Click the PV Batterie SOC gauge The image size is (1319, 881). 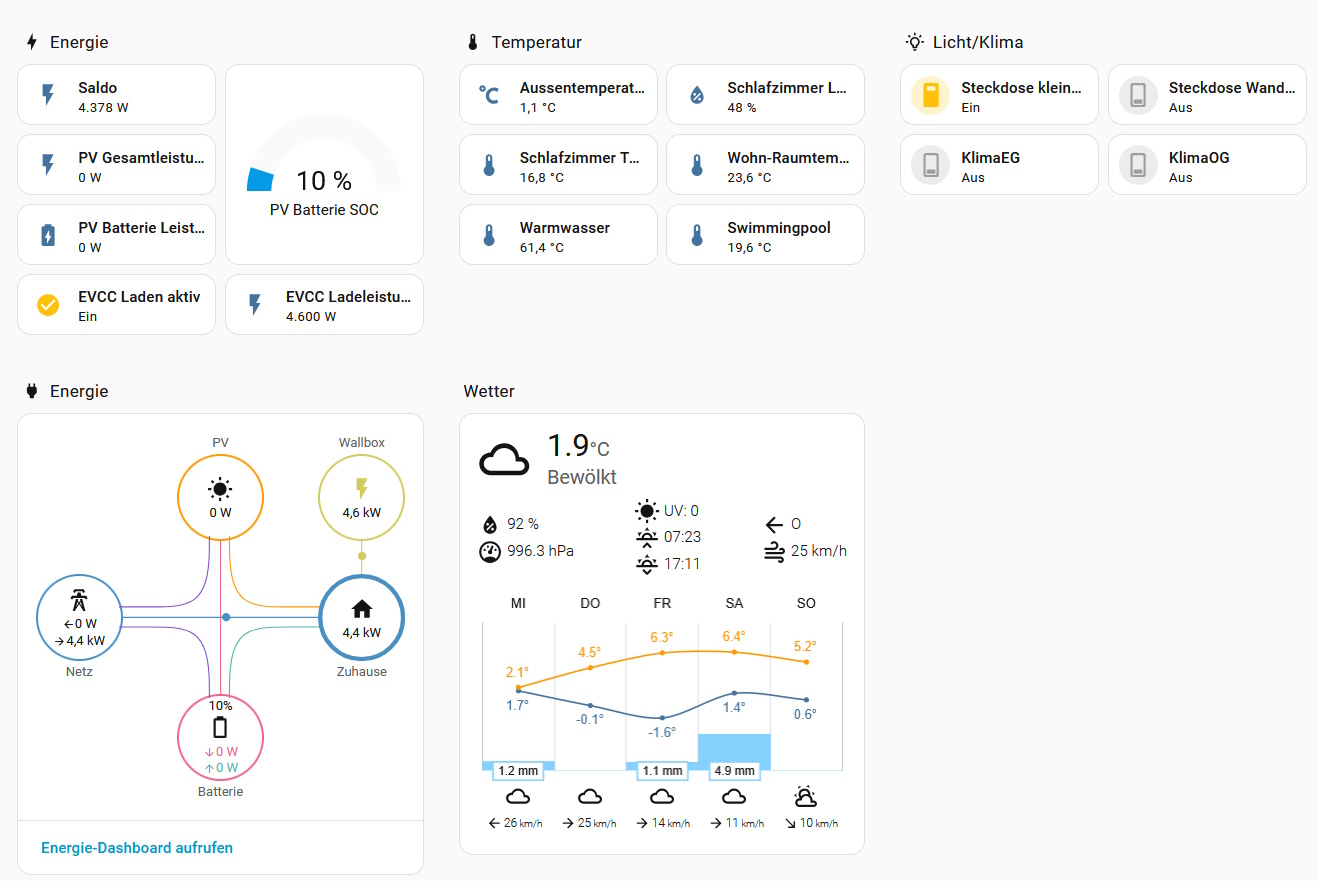pos(324,165)
